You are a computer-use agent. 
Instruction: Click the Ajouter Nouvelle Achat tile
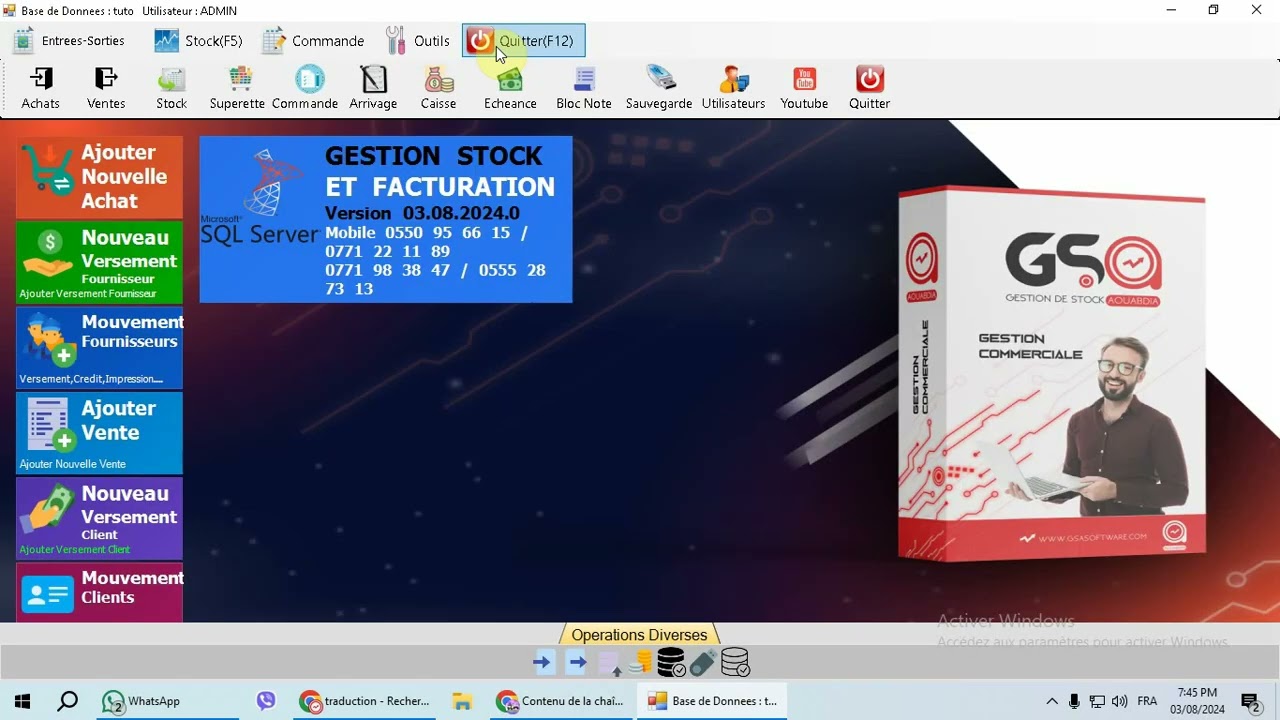click(x=99, y=177)
